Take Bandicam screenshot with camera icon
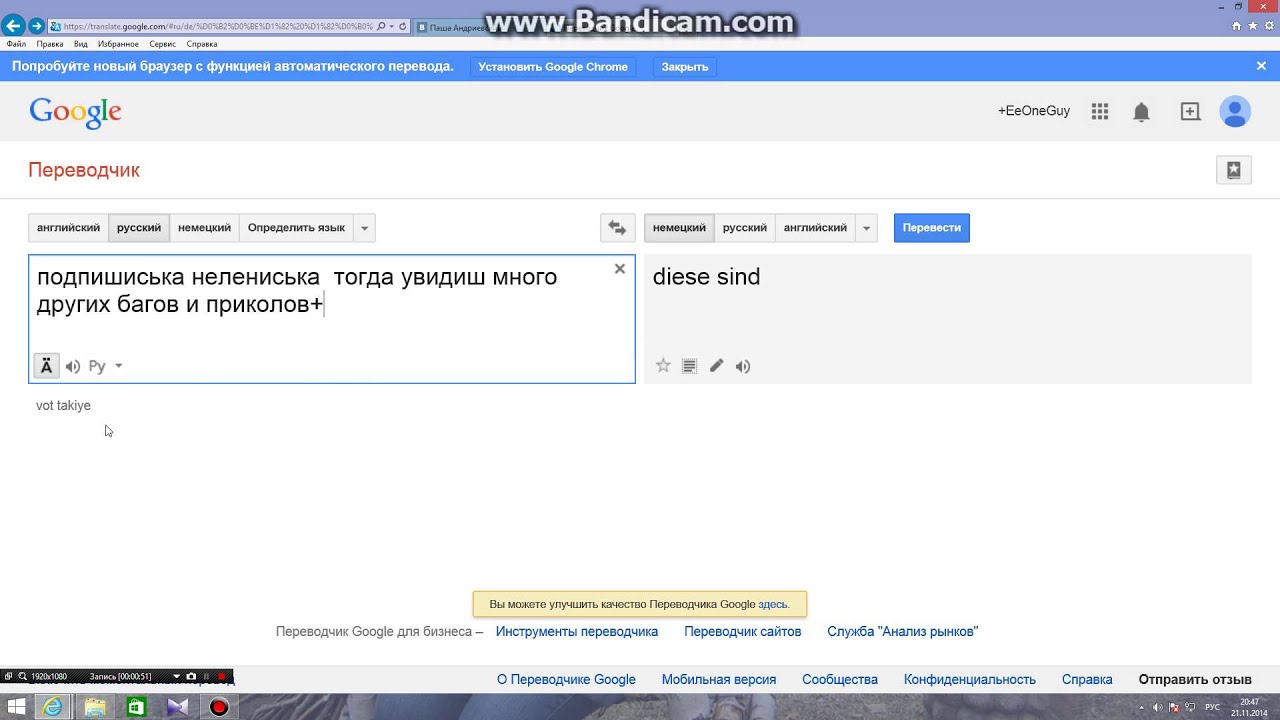The width and height of the screenshot is (1280, 720). pos(192,677)
